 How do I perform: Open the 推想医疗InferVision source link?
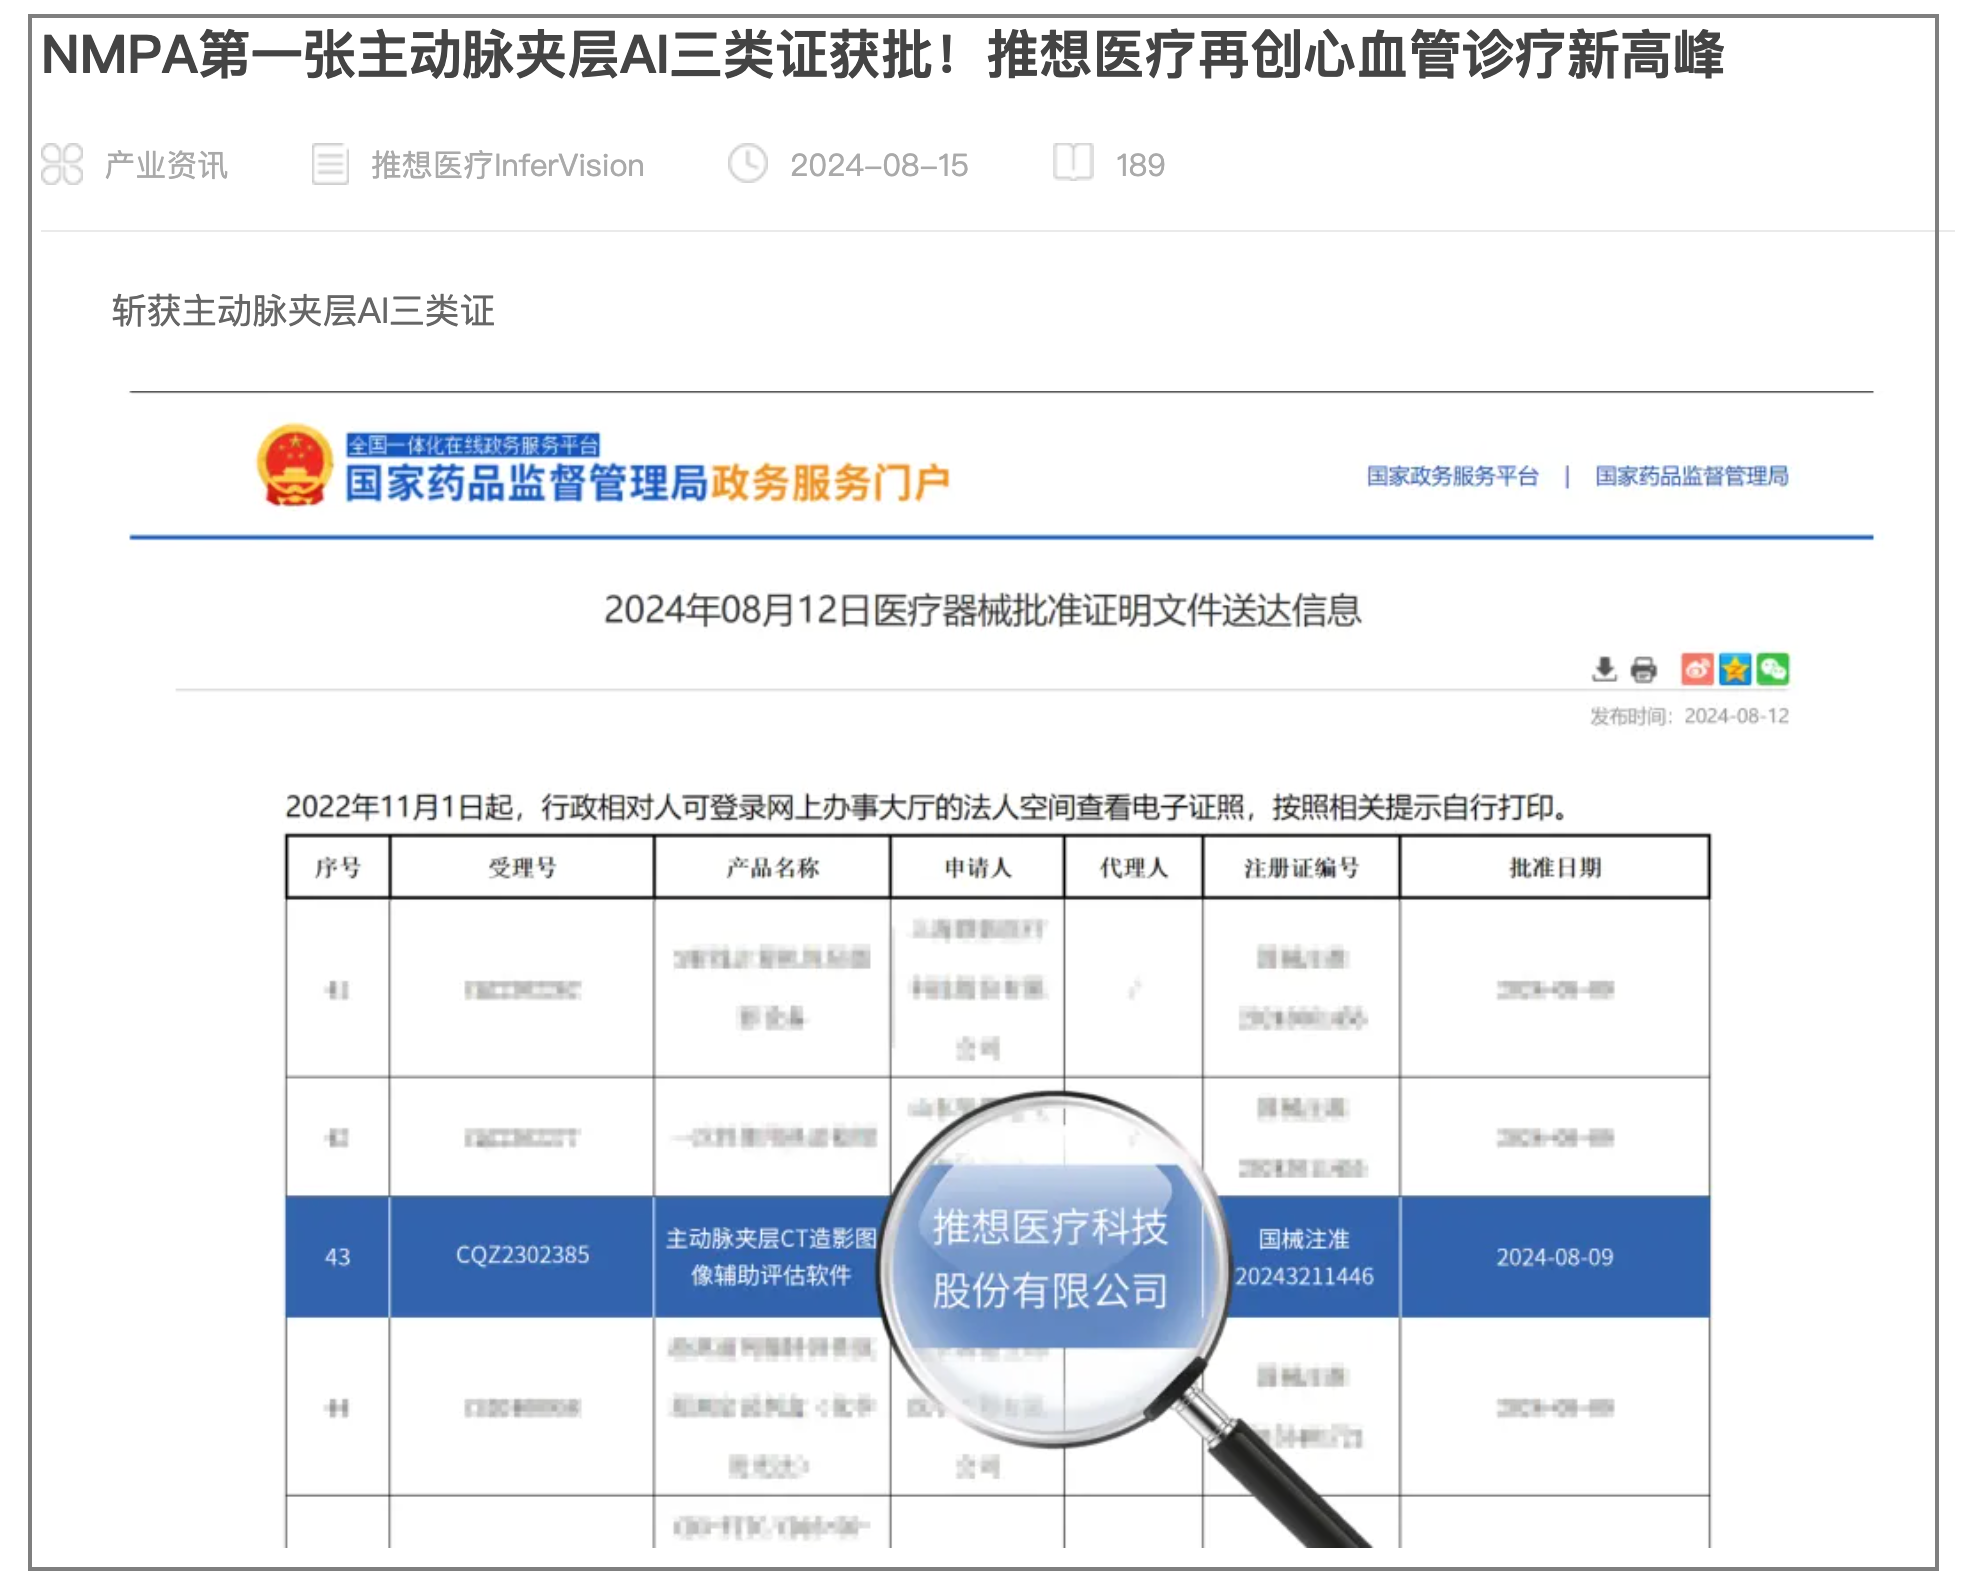tap(508, 165)
